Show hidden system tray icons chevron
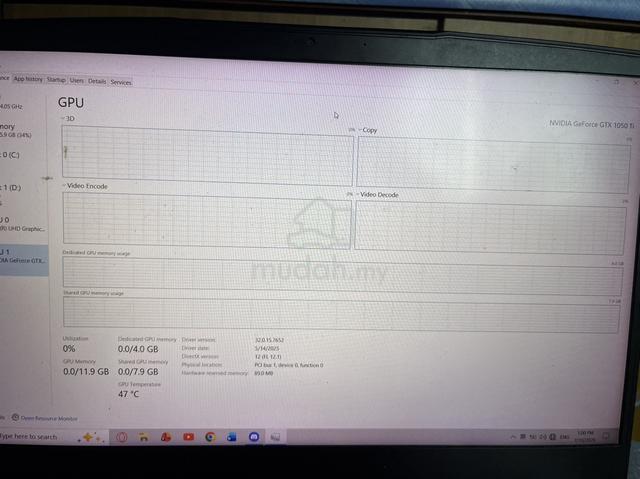Viewport: 640px width, 479px height. (x=513, y=437)
